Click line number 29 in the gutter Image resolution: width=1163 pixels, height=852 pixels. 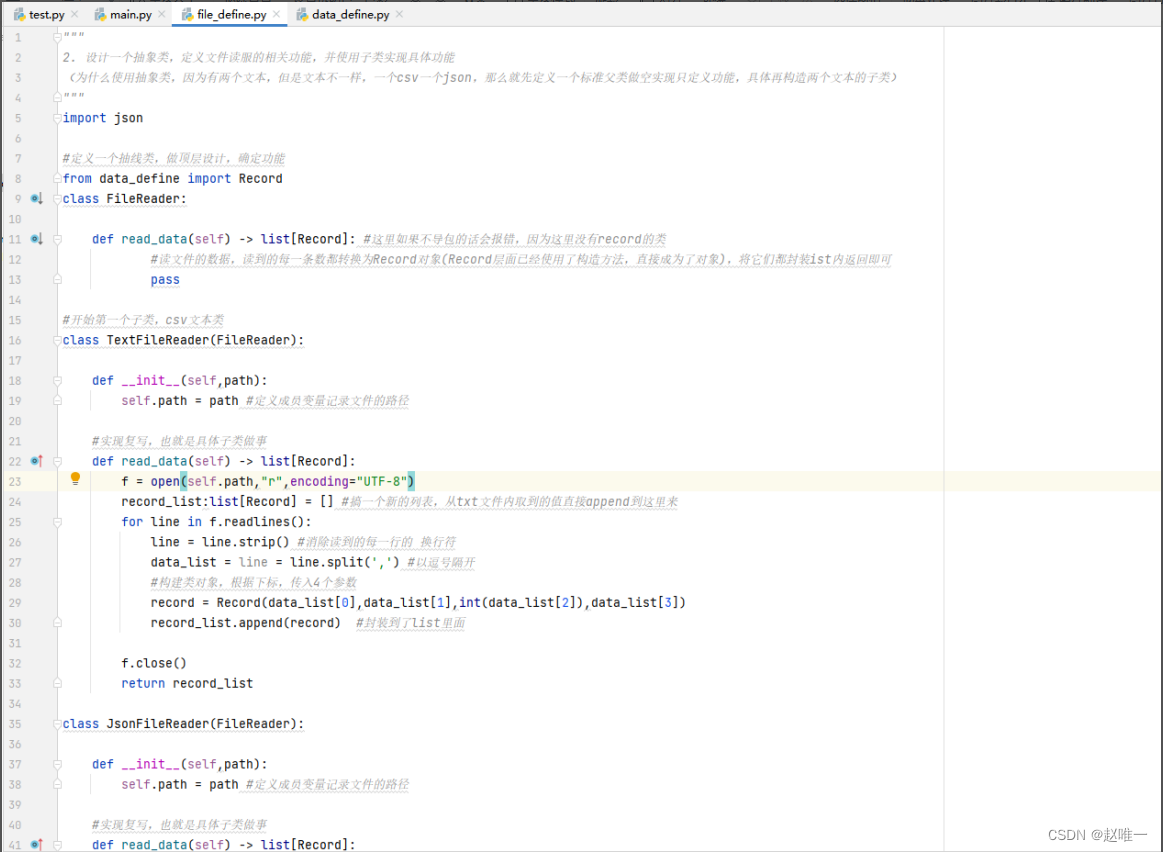tap(17, 602)
